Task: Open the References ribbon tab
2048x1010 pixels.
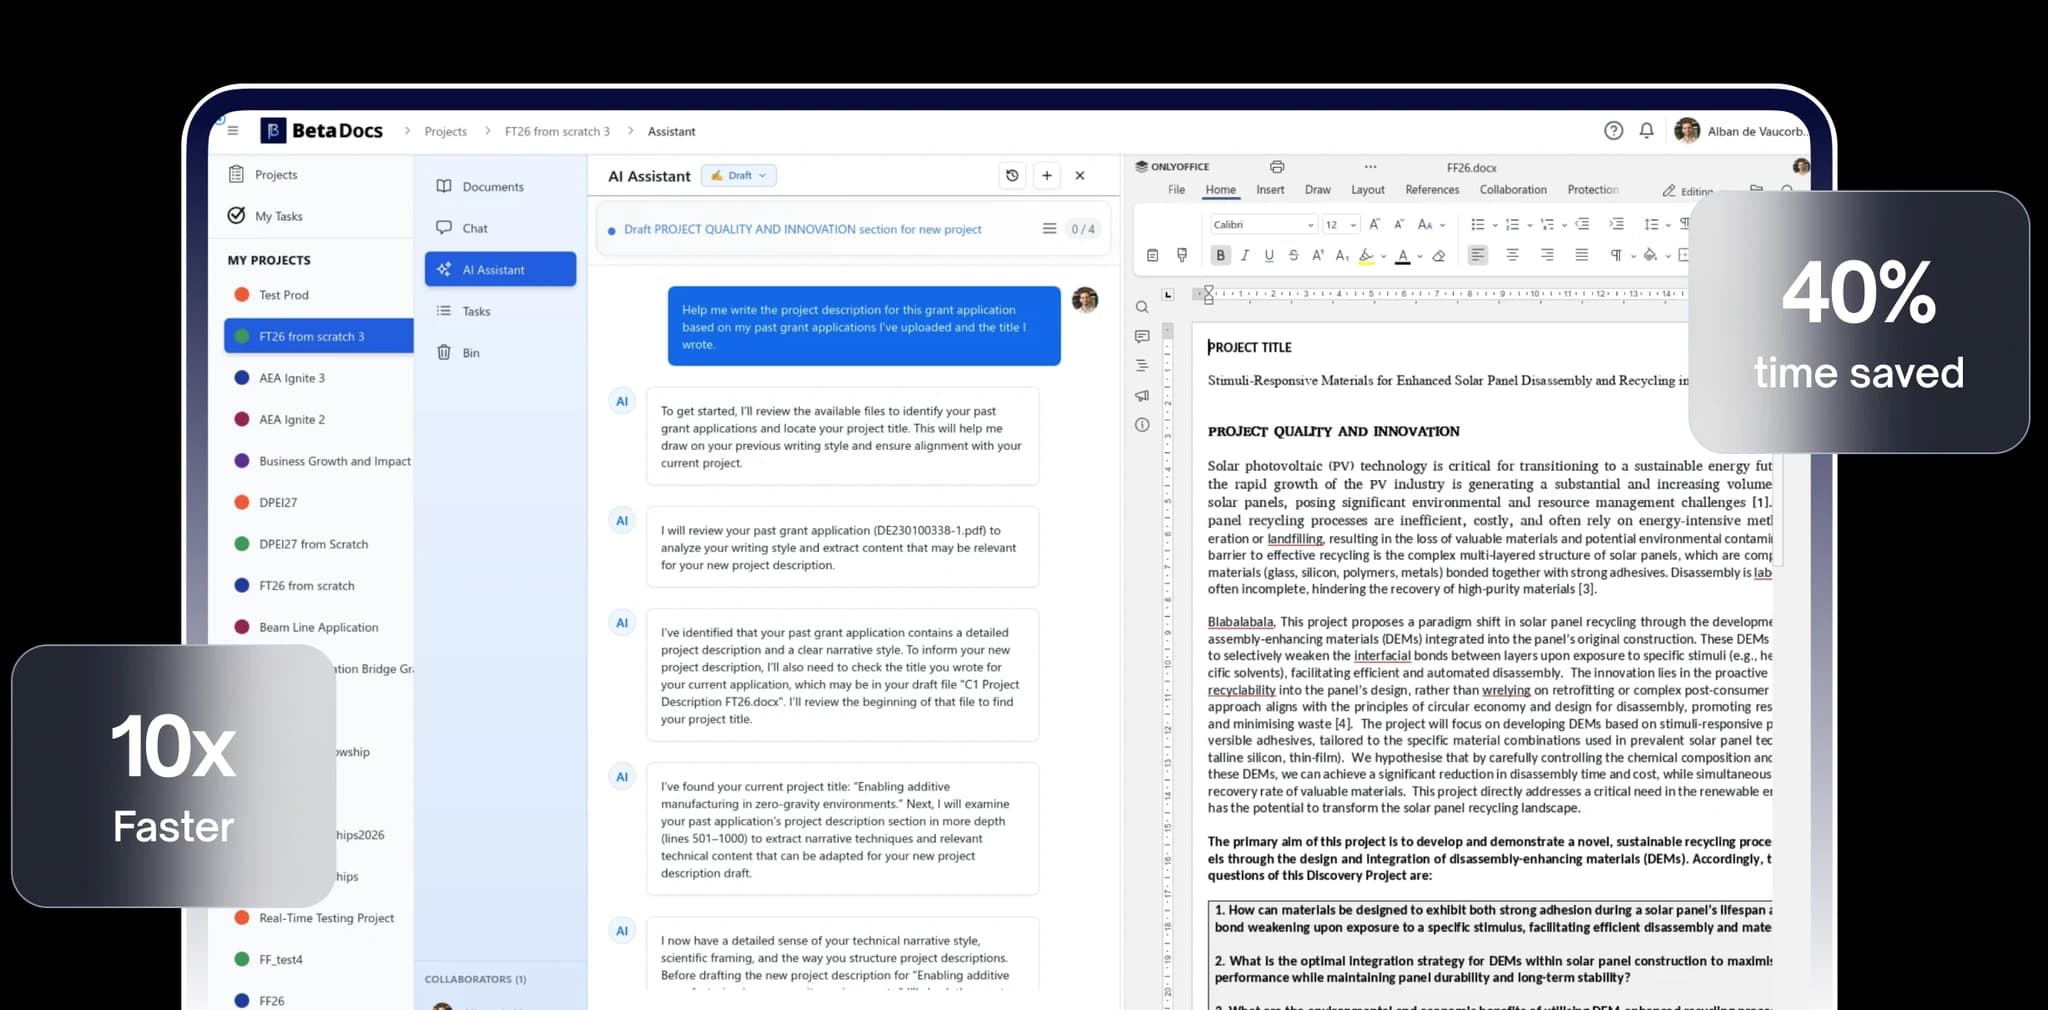Action: click(x=1431, y=190)
